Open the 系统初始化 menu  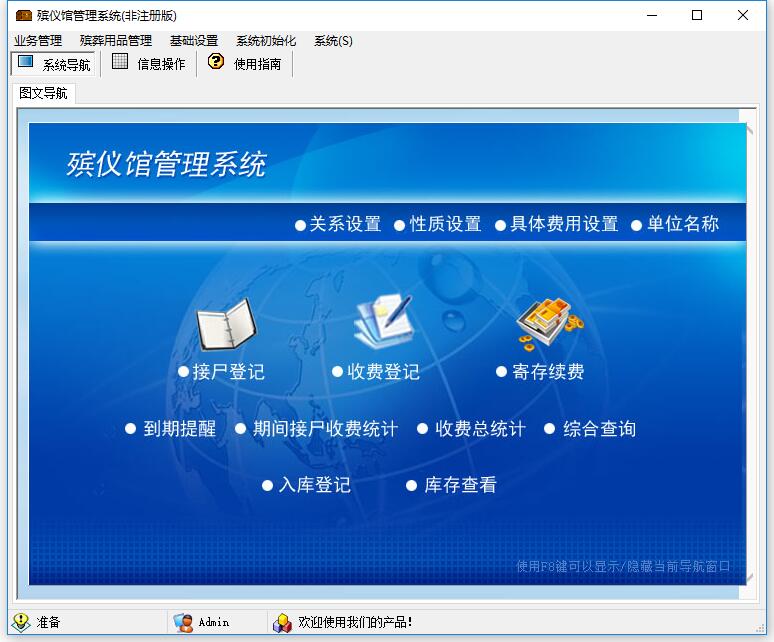266,40
